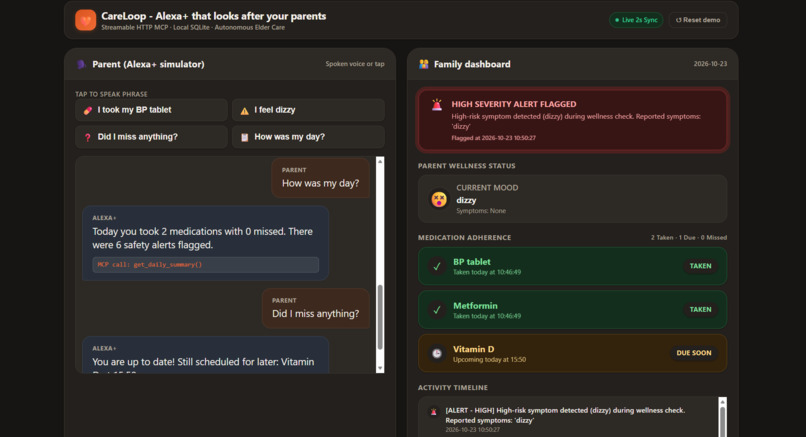The height and width of the screenshot is (437, 806).
Task: Click the PARENT WELLNESS STATUS heading
Action: (x=466, y=166)
